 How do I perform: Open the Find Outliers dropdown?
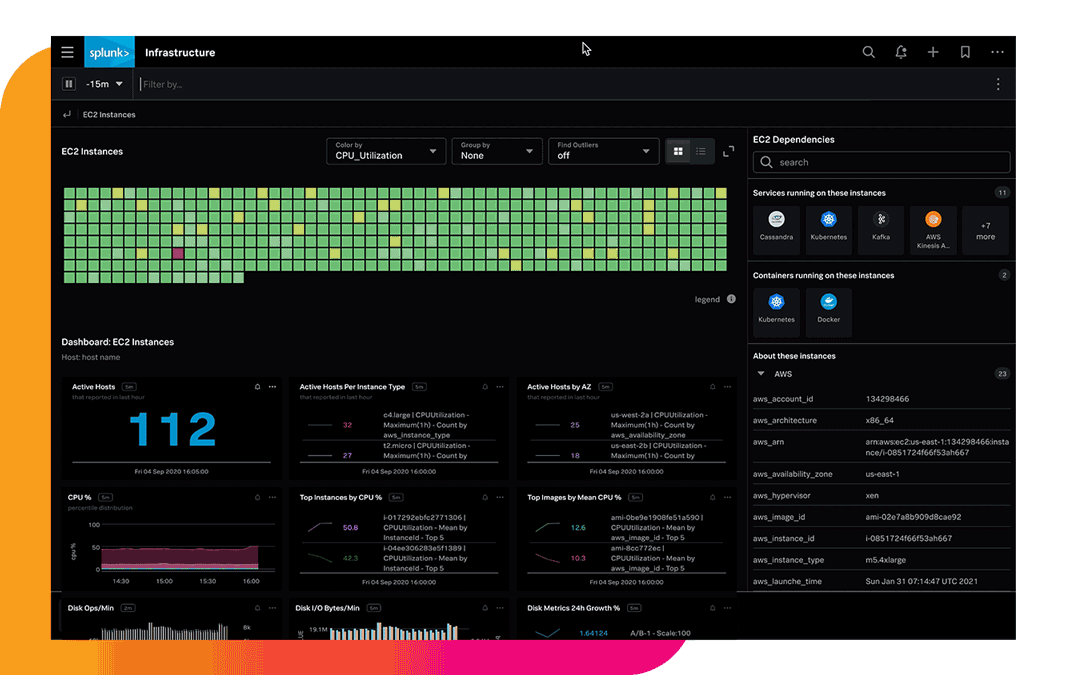click(604, 151)
